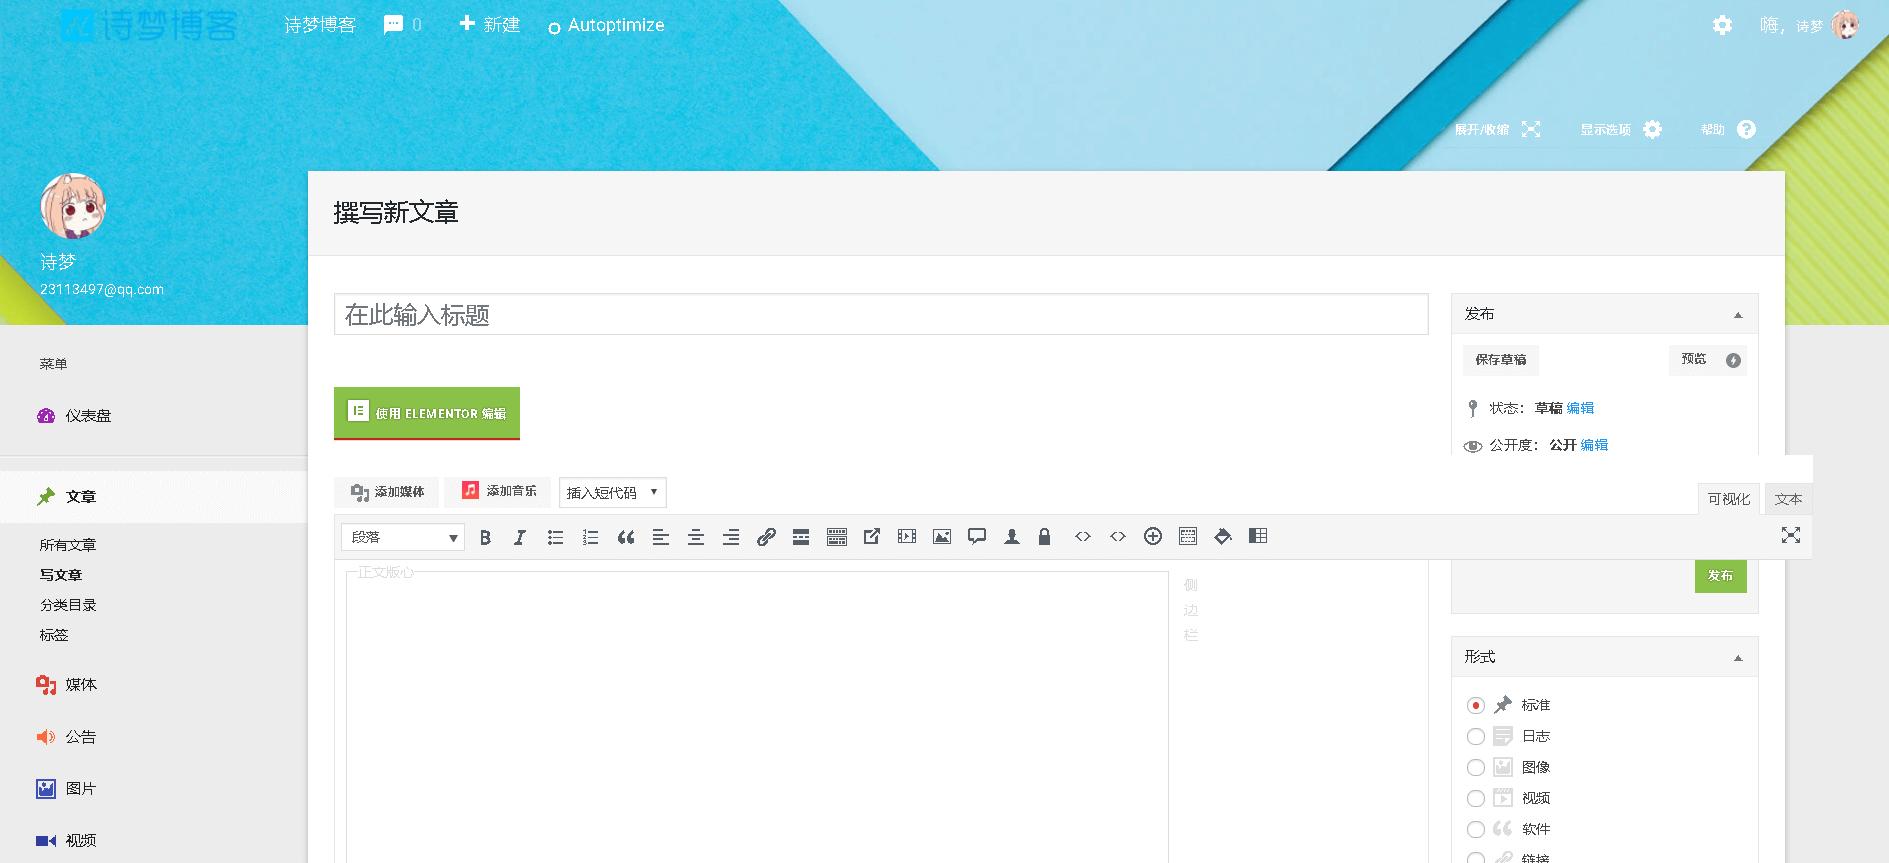The height and width of the screenshot is (863, 1889).
Task: Edit the 公开度 visibility link
Action: tap(1594, 445)
